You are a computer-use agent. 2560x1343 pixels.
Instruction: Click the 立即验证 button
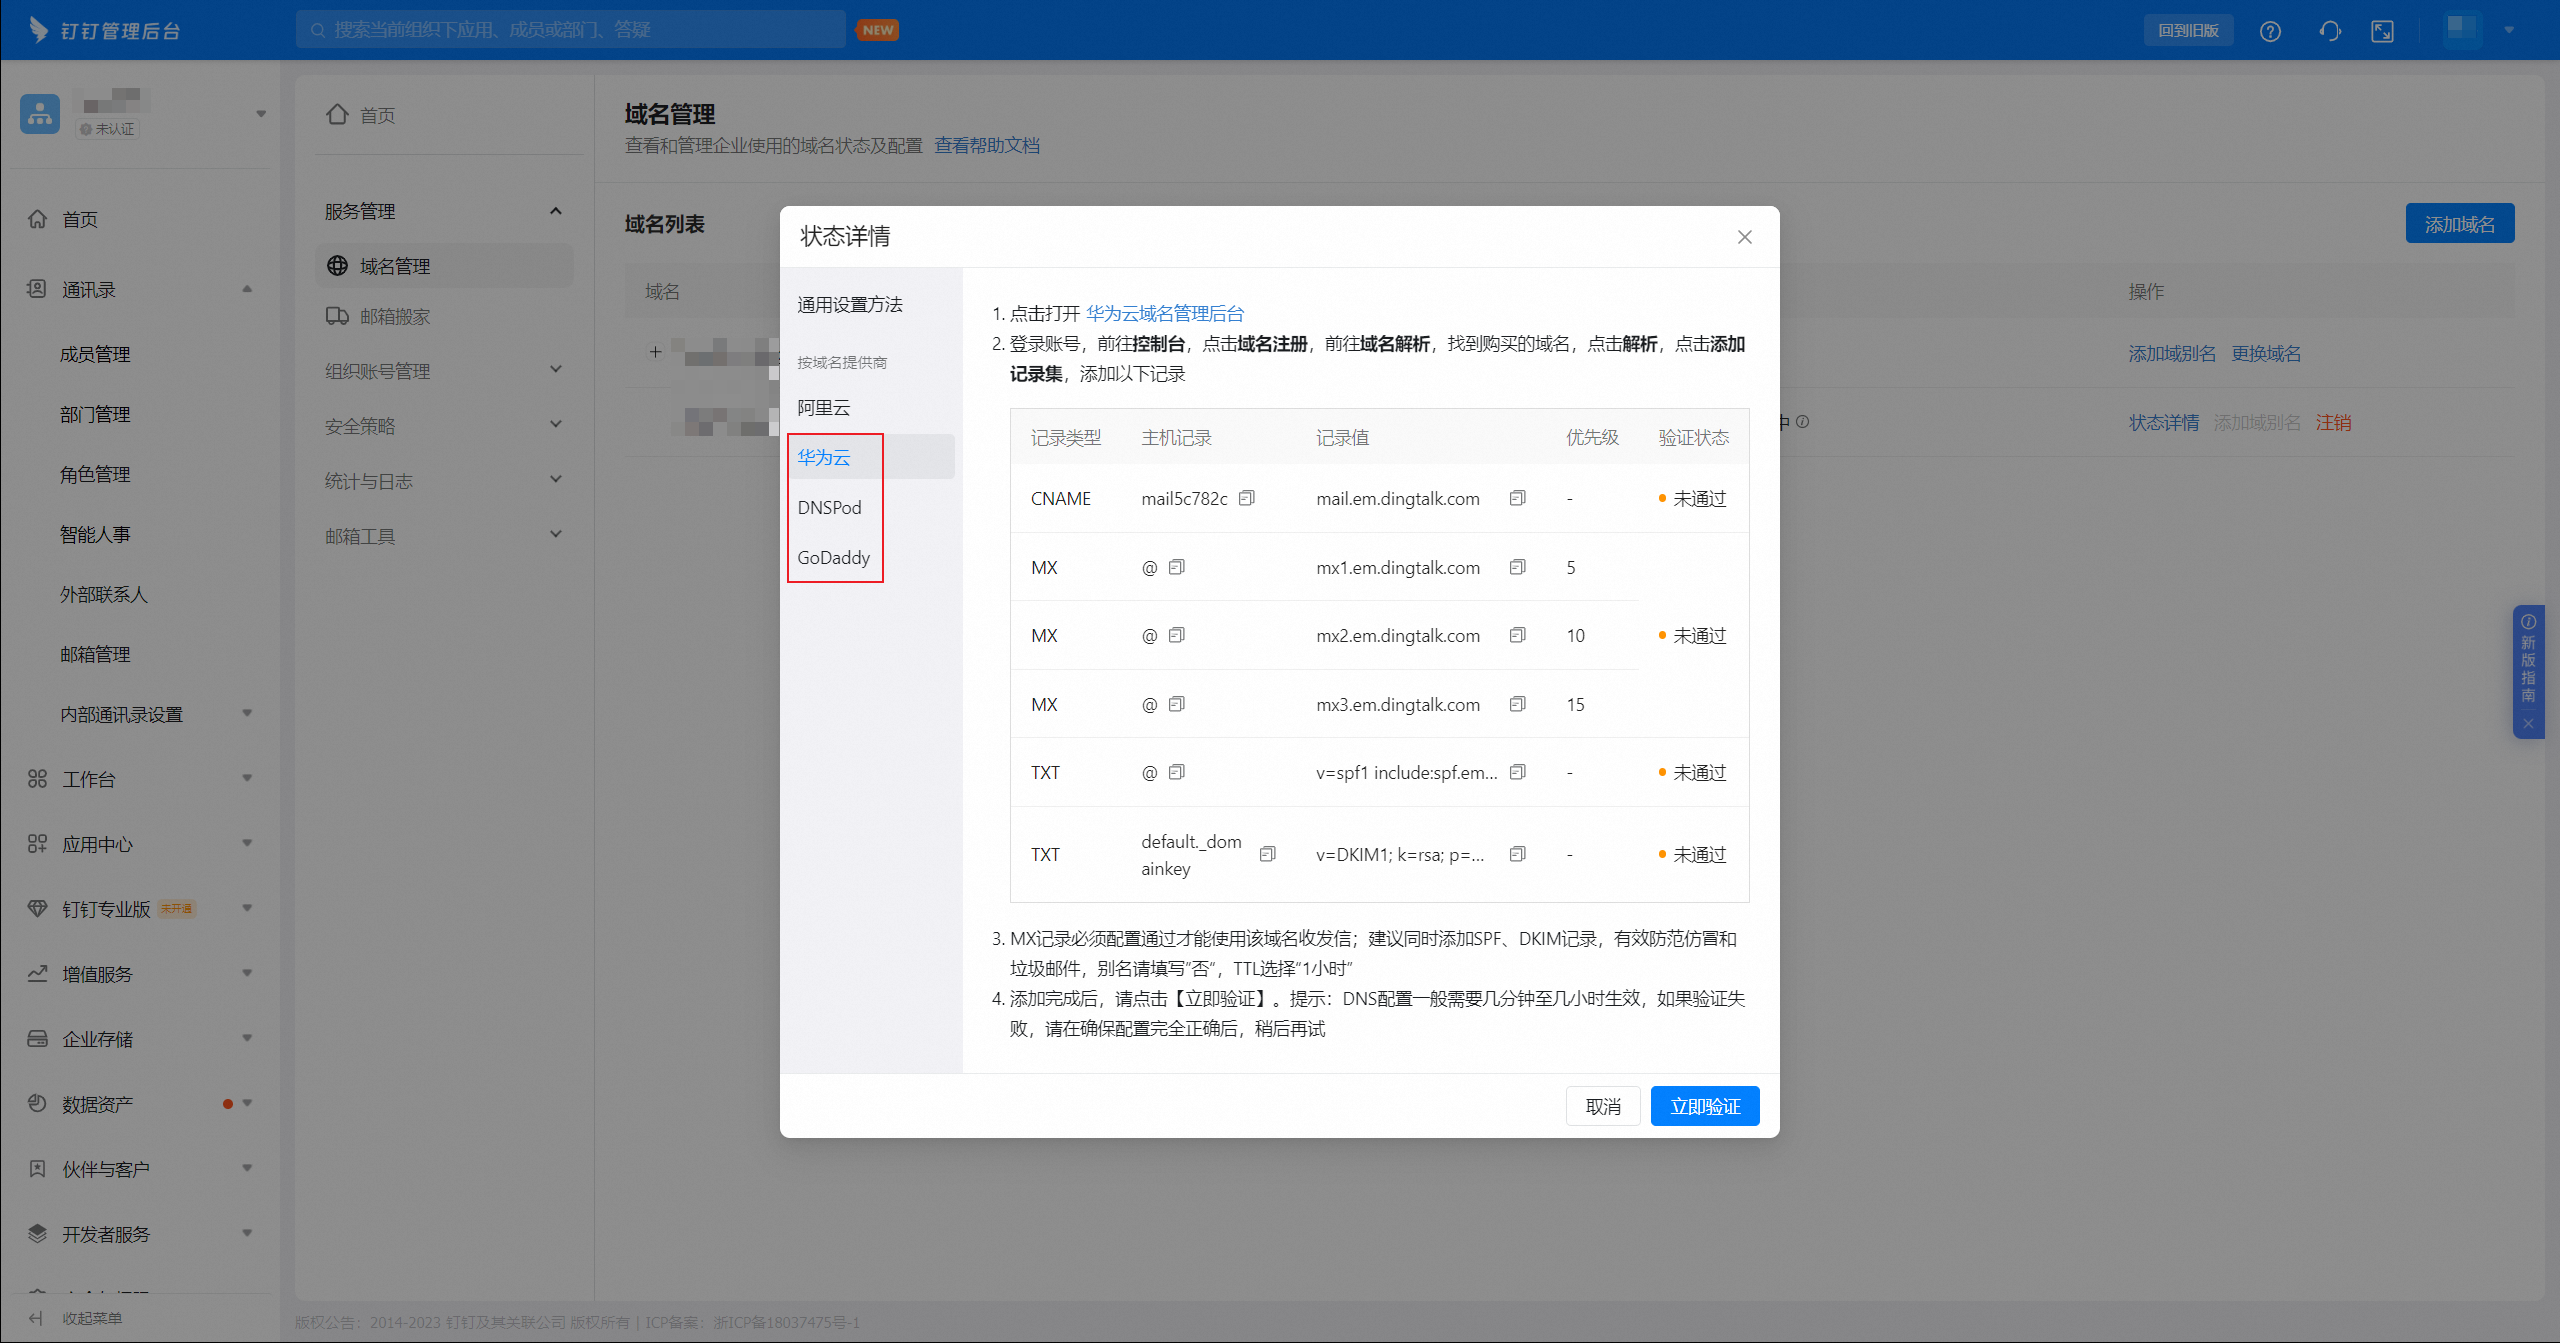[1704, 1106]
